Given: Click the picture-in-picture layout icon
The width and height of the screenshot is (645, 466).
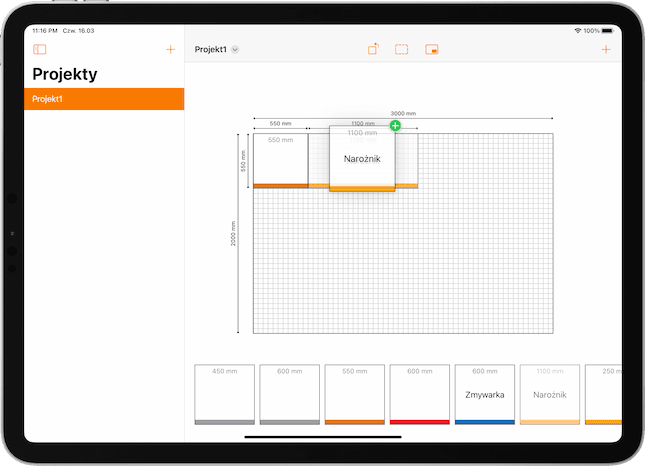Looking at the screenshot, I should coord(432,49).
